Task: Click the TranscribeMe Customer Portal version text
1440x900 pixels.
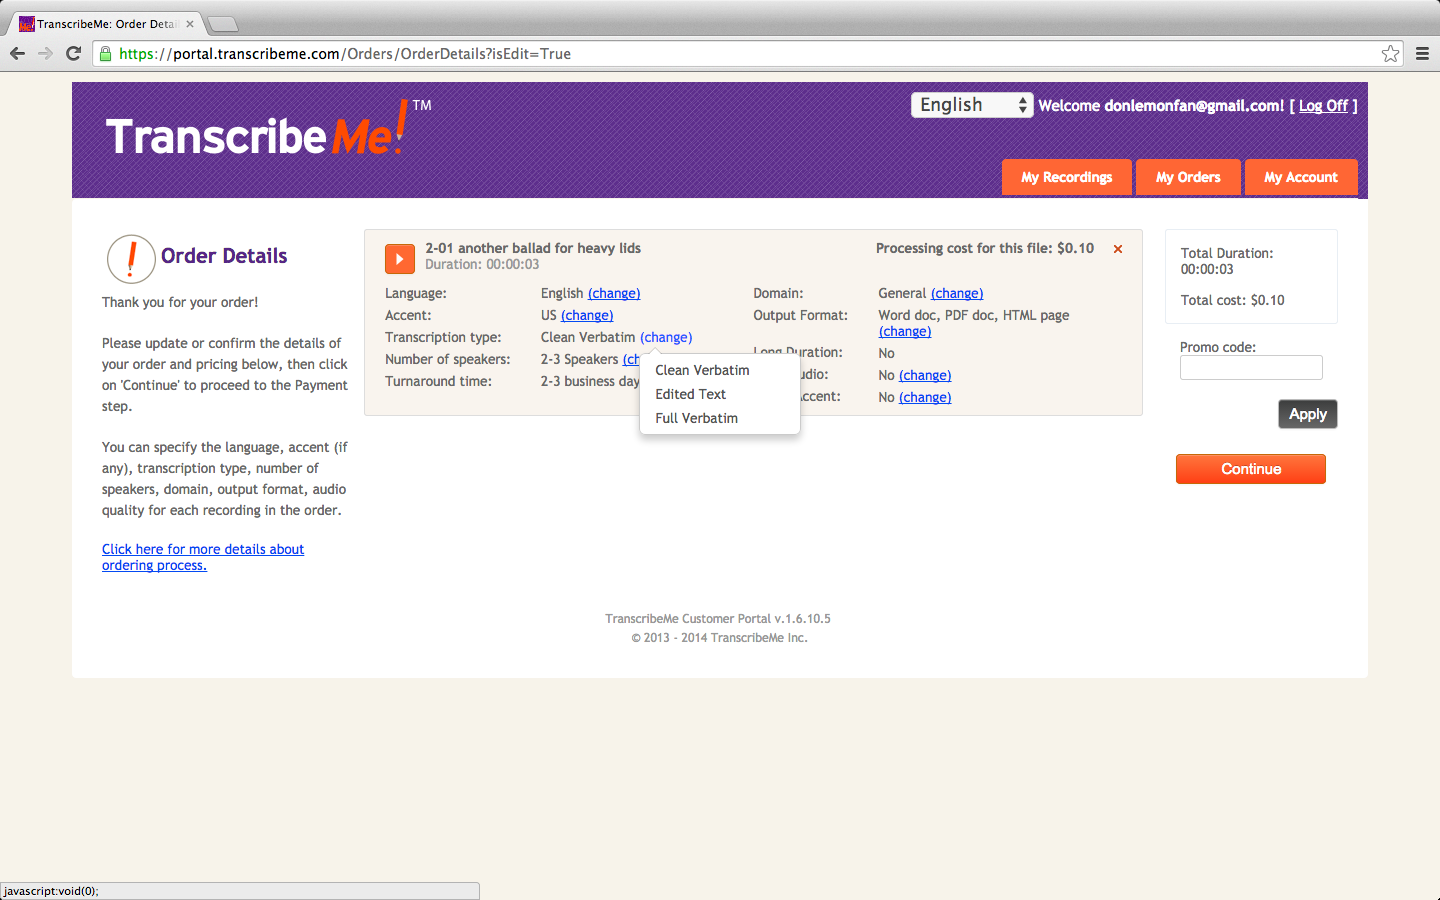Action: coord(718,619)
